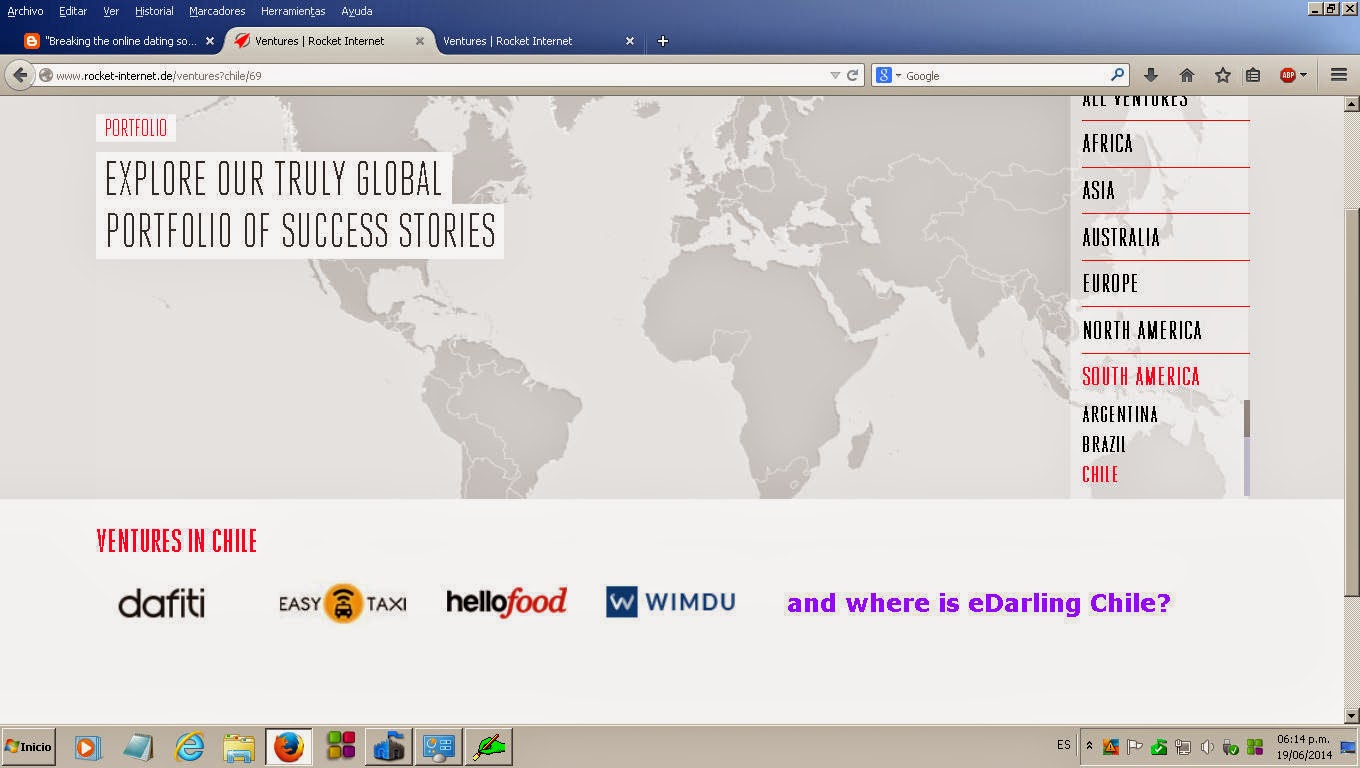
Task: Select the Africa region link
Action: point(1108,144)
